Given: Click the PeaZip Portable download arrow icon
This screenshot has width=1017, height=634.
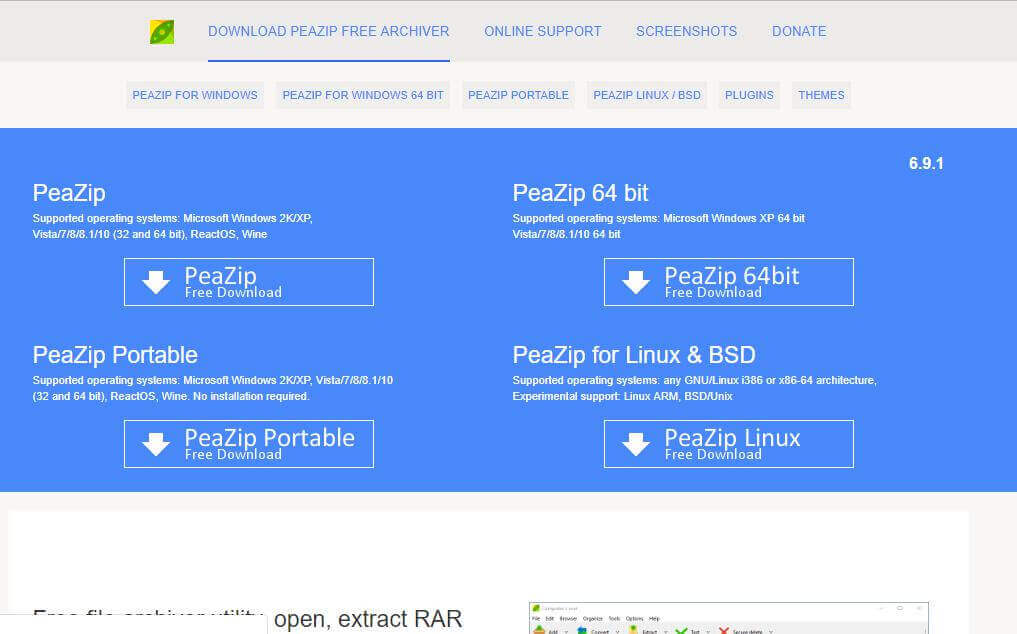Looking at the screenshot, I should (156, 445).
